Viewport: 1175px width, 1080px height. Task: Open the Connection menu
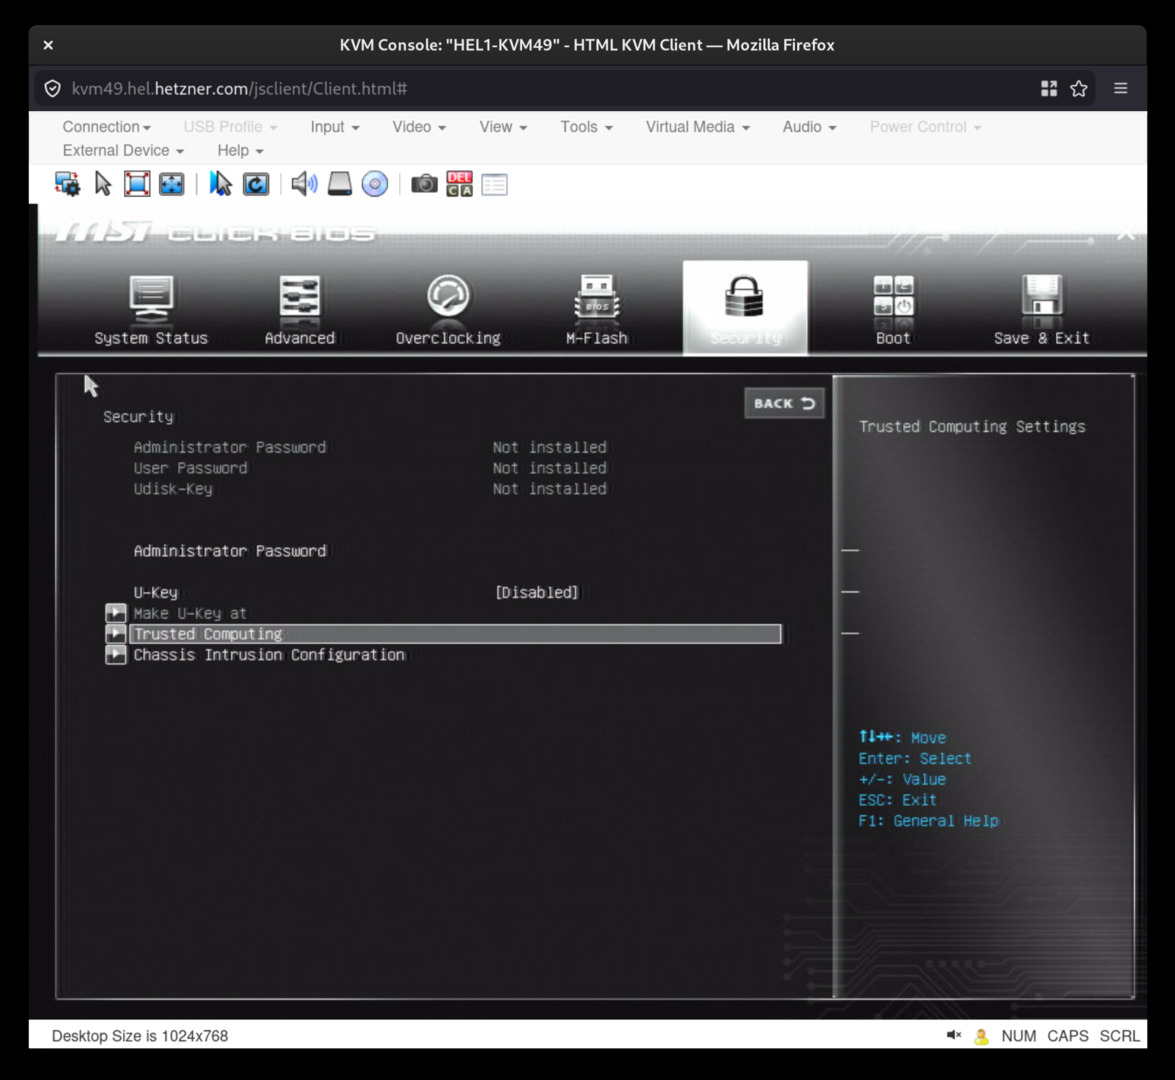tap(106, 127)
